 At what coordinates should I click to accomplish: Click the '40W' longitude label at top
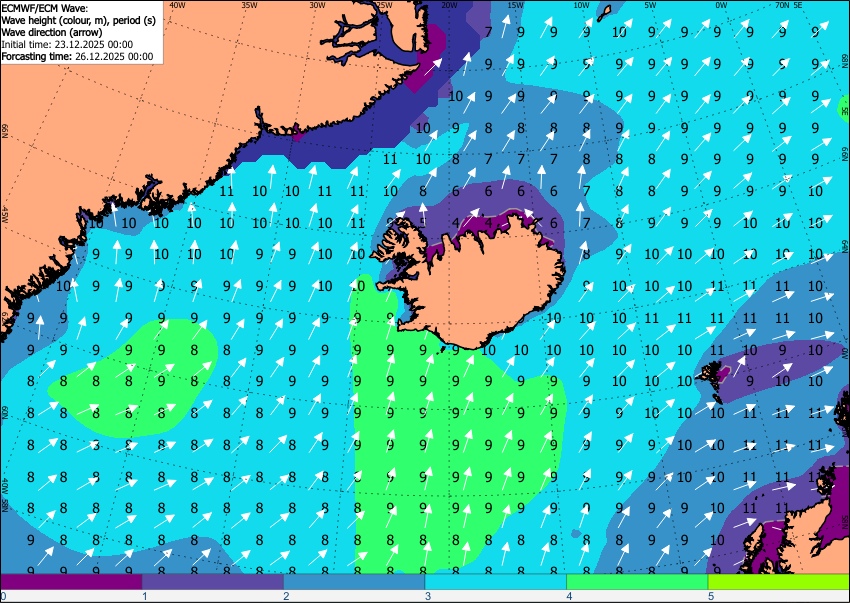(x=177, y=5)
